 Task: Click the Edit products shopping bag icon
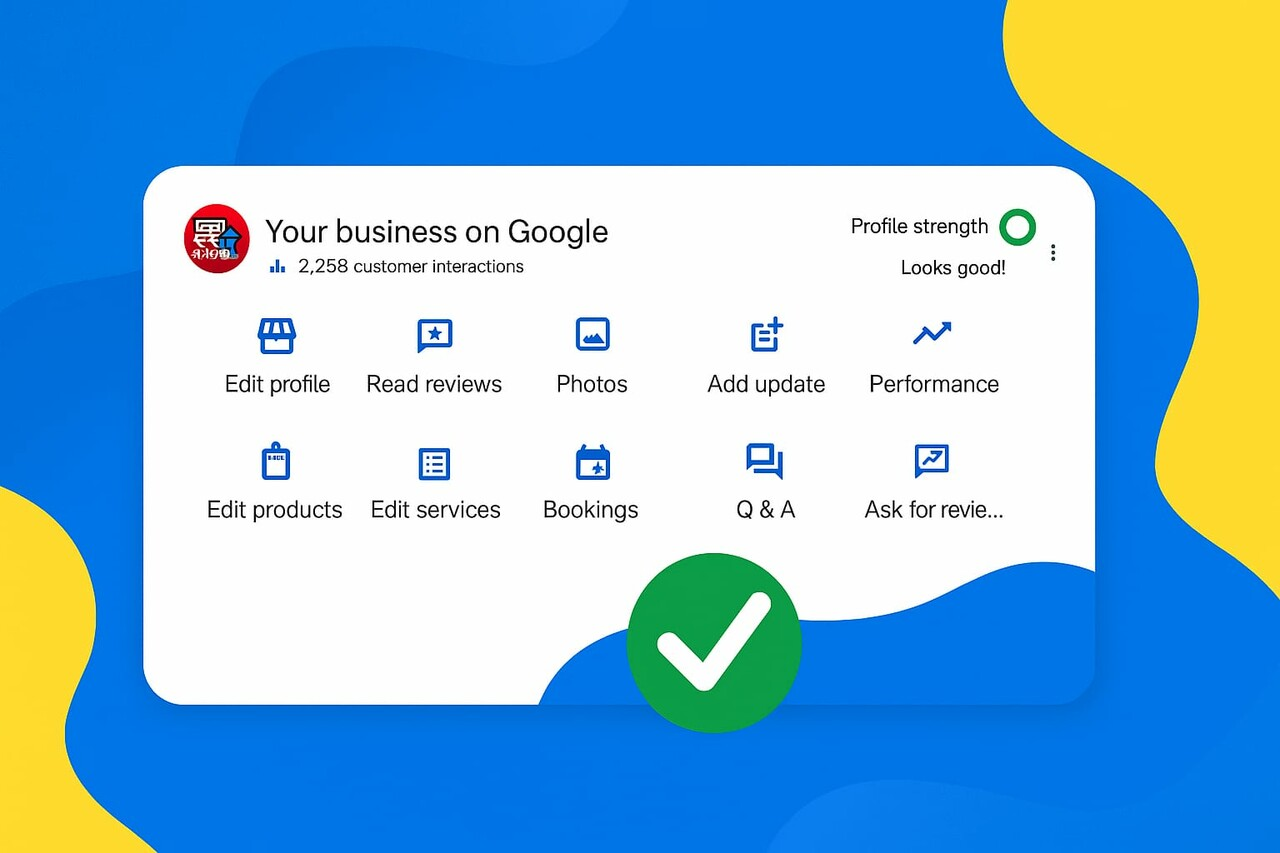click(275, 461)
